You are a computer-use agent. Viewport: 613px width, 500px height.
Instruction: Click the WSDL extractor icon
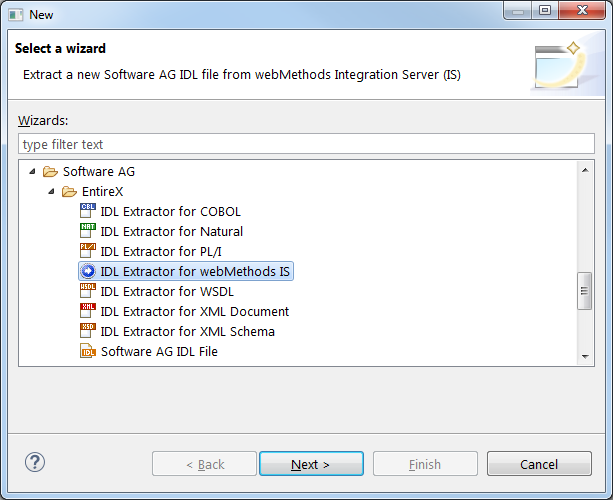88,291
